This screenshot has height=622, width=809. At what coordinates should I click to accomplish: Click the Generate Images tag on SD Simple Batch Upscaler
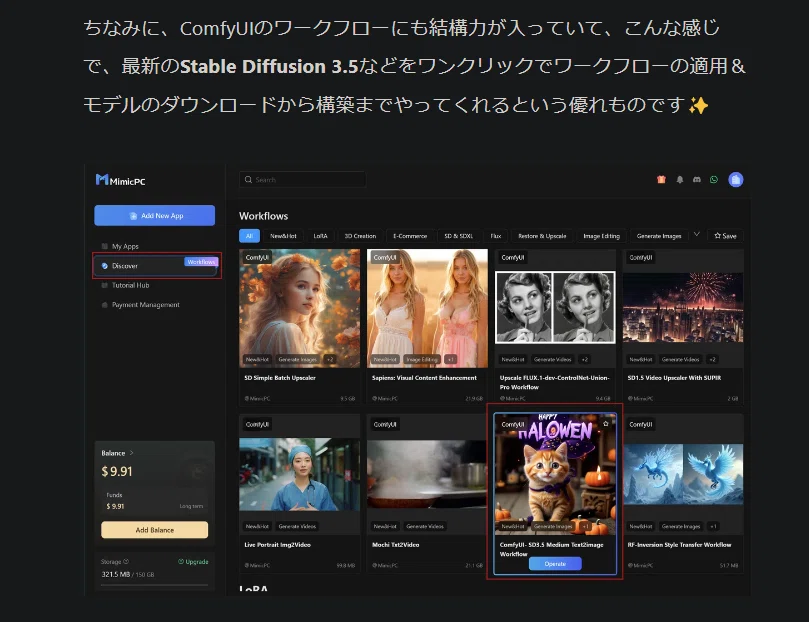(x=298, y=359)
